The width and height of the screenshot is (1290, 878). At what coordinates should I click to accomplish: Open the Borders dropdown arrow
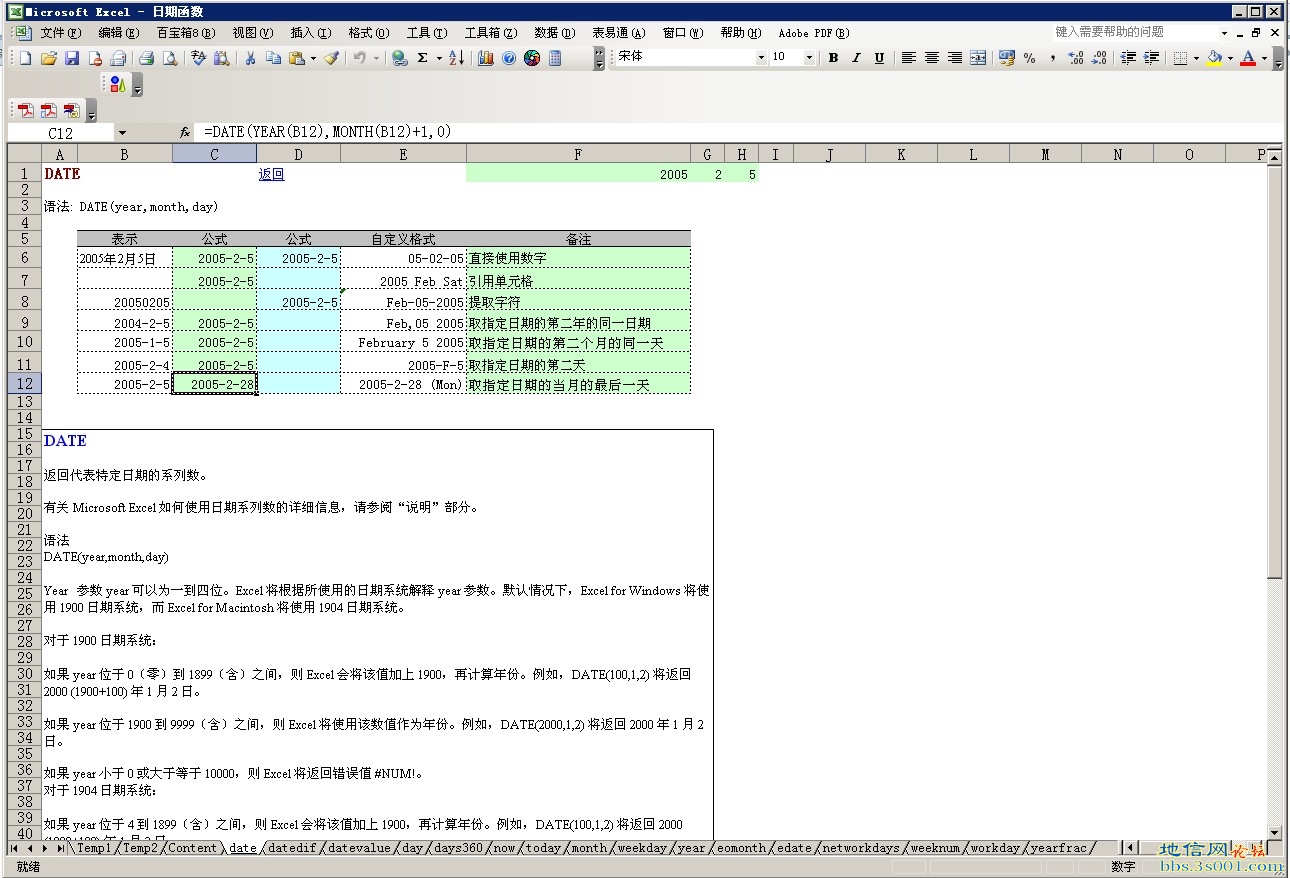[x=1196, y=58]
